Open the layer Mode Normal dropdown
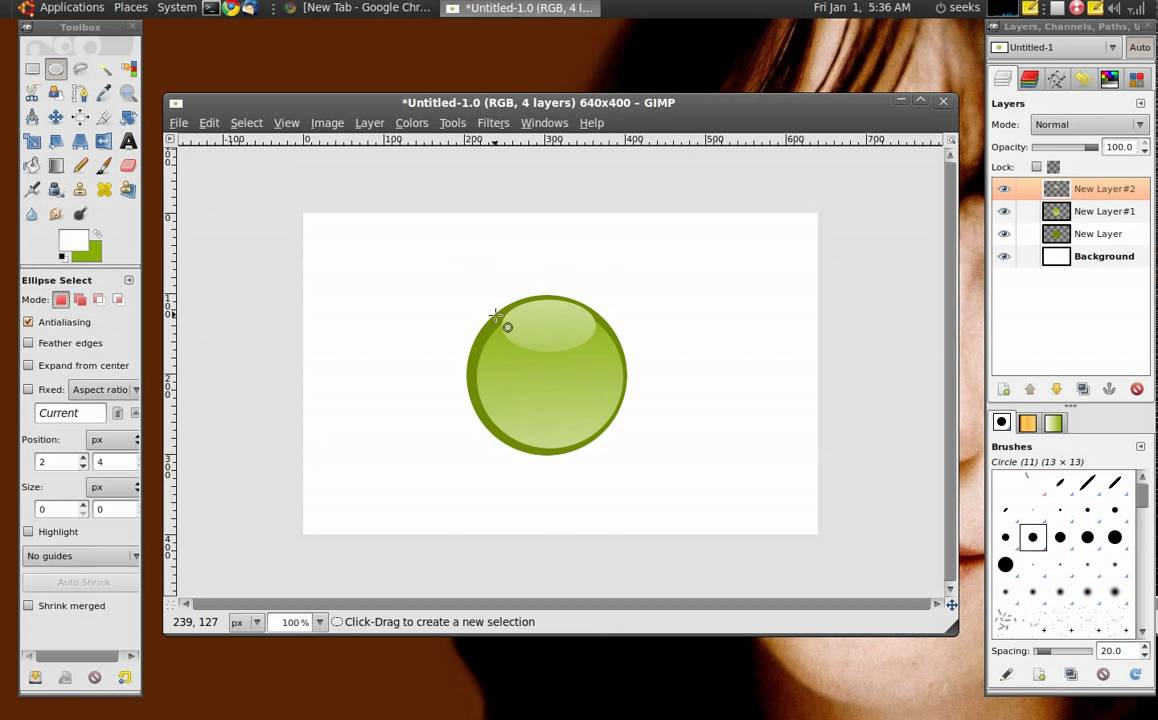 coord(1089,125)
